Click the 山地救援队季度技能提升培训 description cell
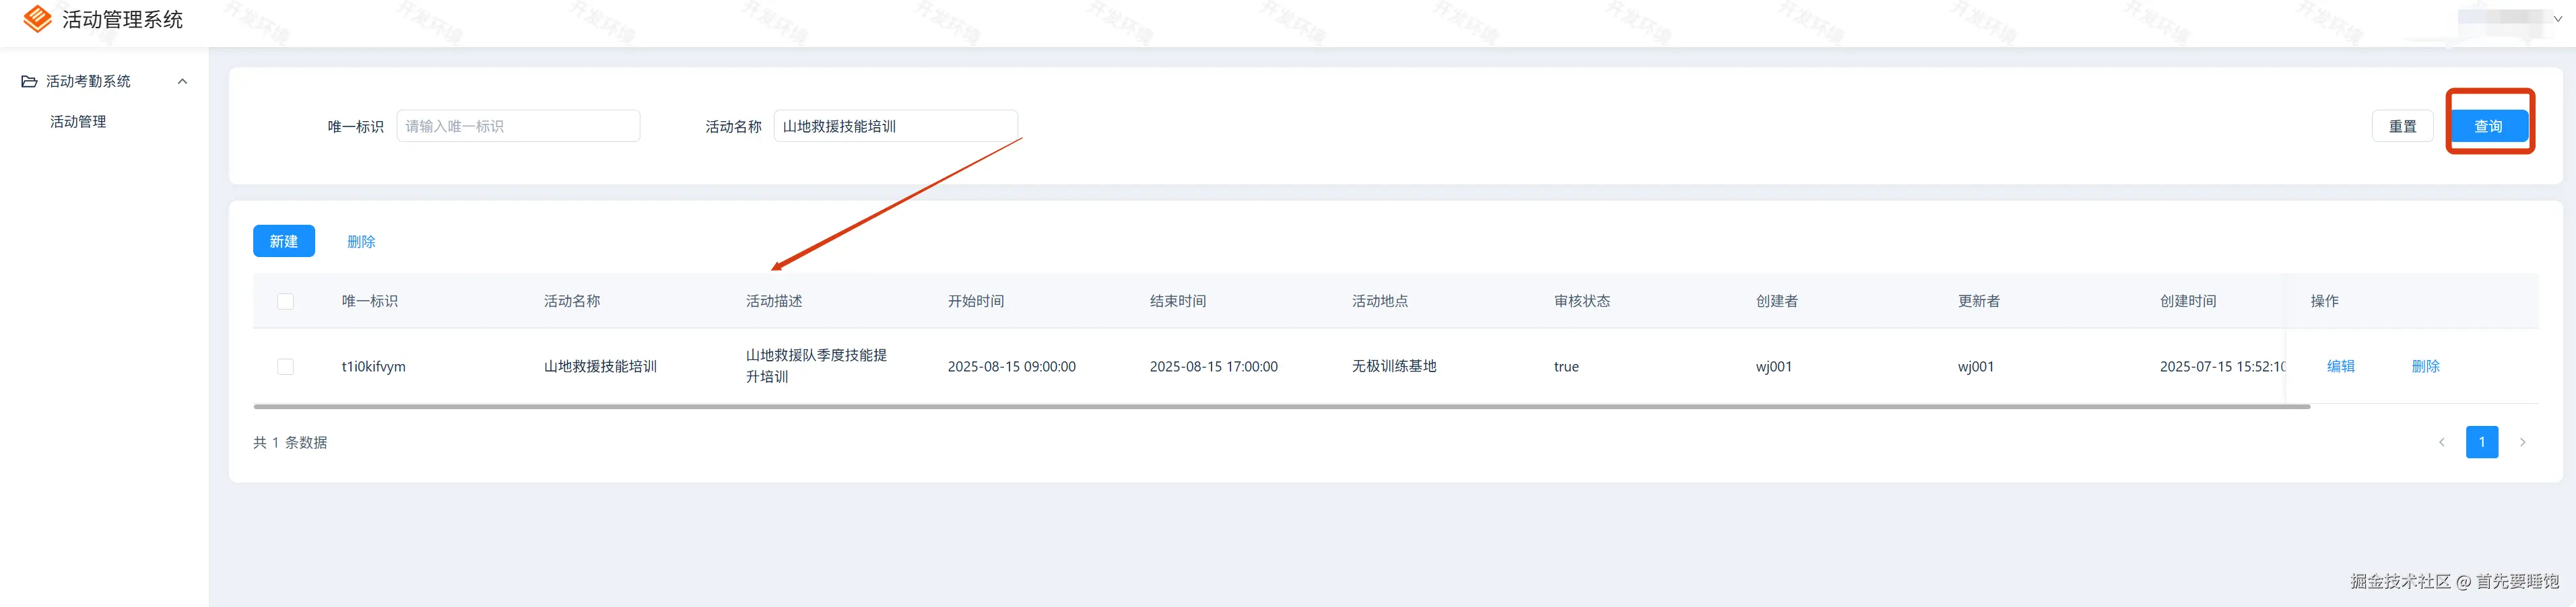 [x=816, y=366]
